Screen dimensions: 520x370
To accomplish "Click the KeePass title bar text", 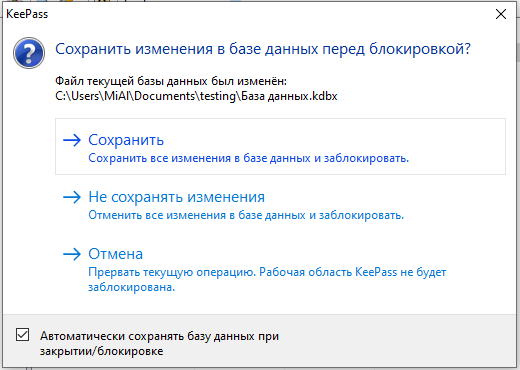I will pyautogui.click(x=27, y=14).
